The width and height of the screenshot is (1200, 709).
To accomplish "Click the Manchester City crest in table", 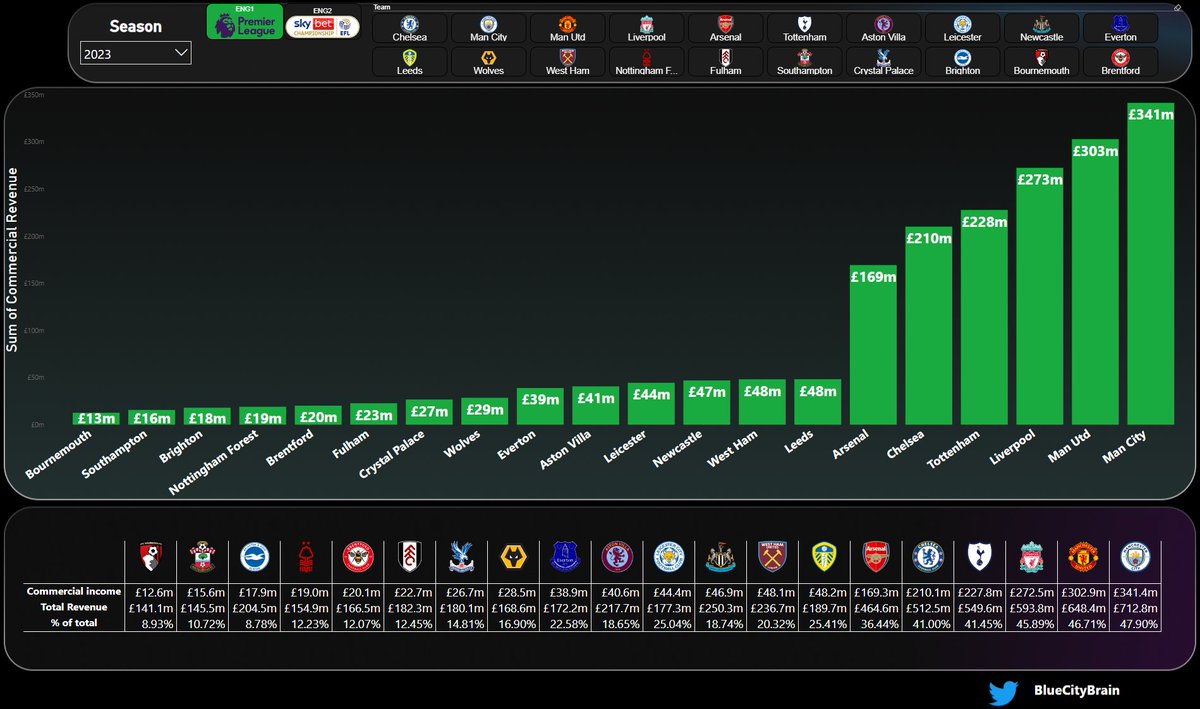I will tap(1133, 556).
